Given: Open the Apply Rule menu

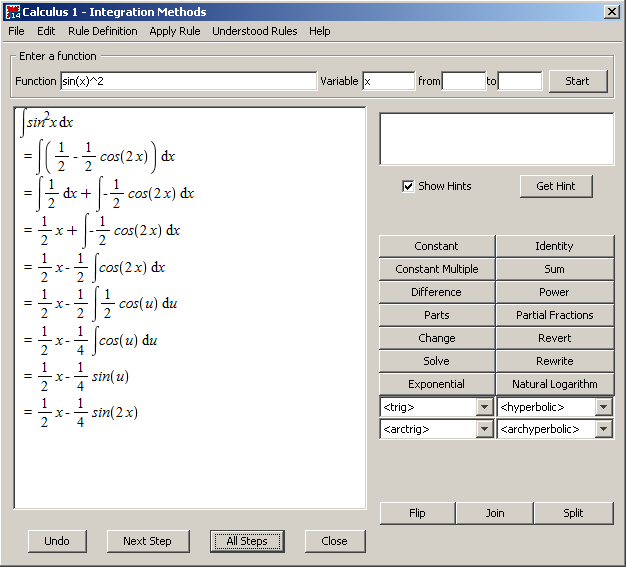Looking at the screenshot, I should [x=175, y=31].
